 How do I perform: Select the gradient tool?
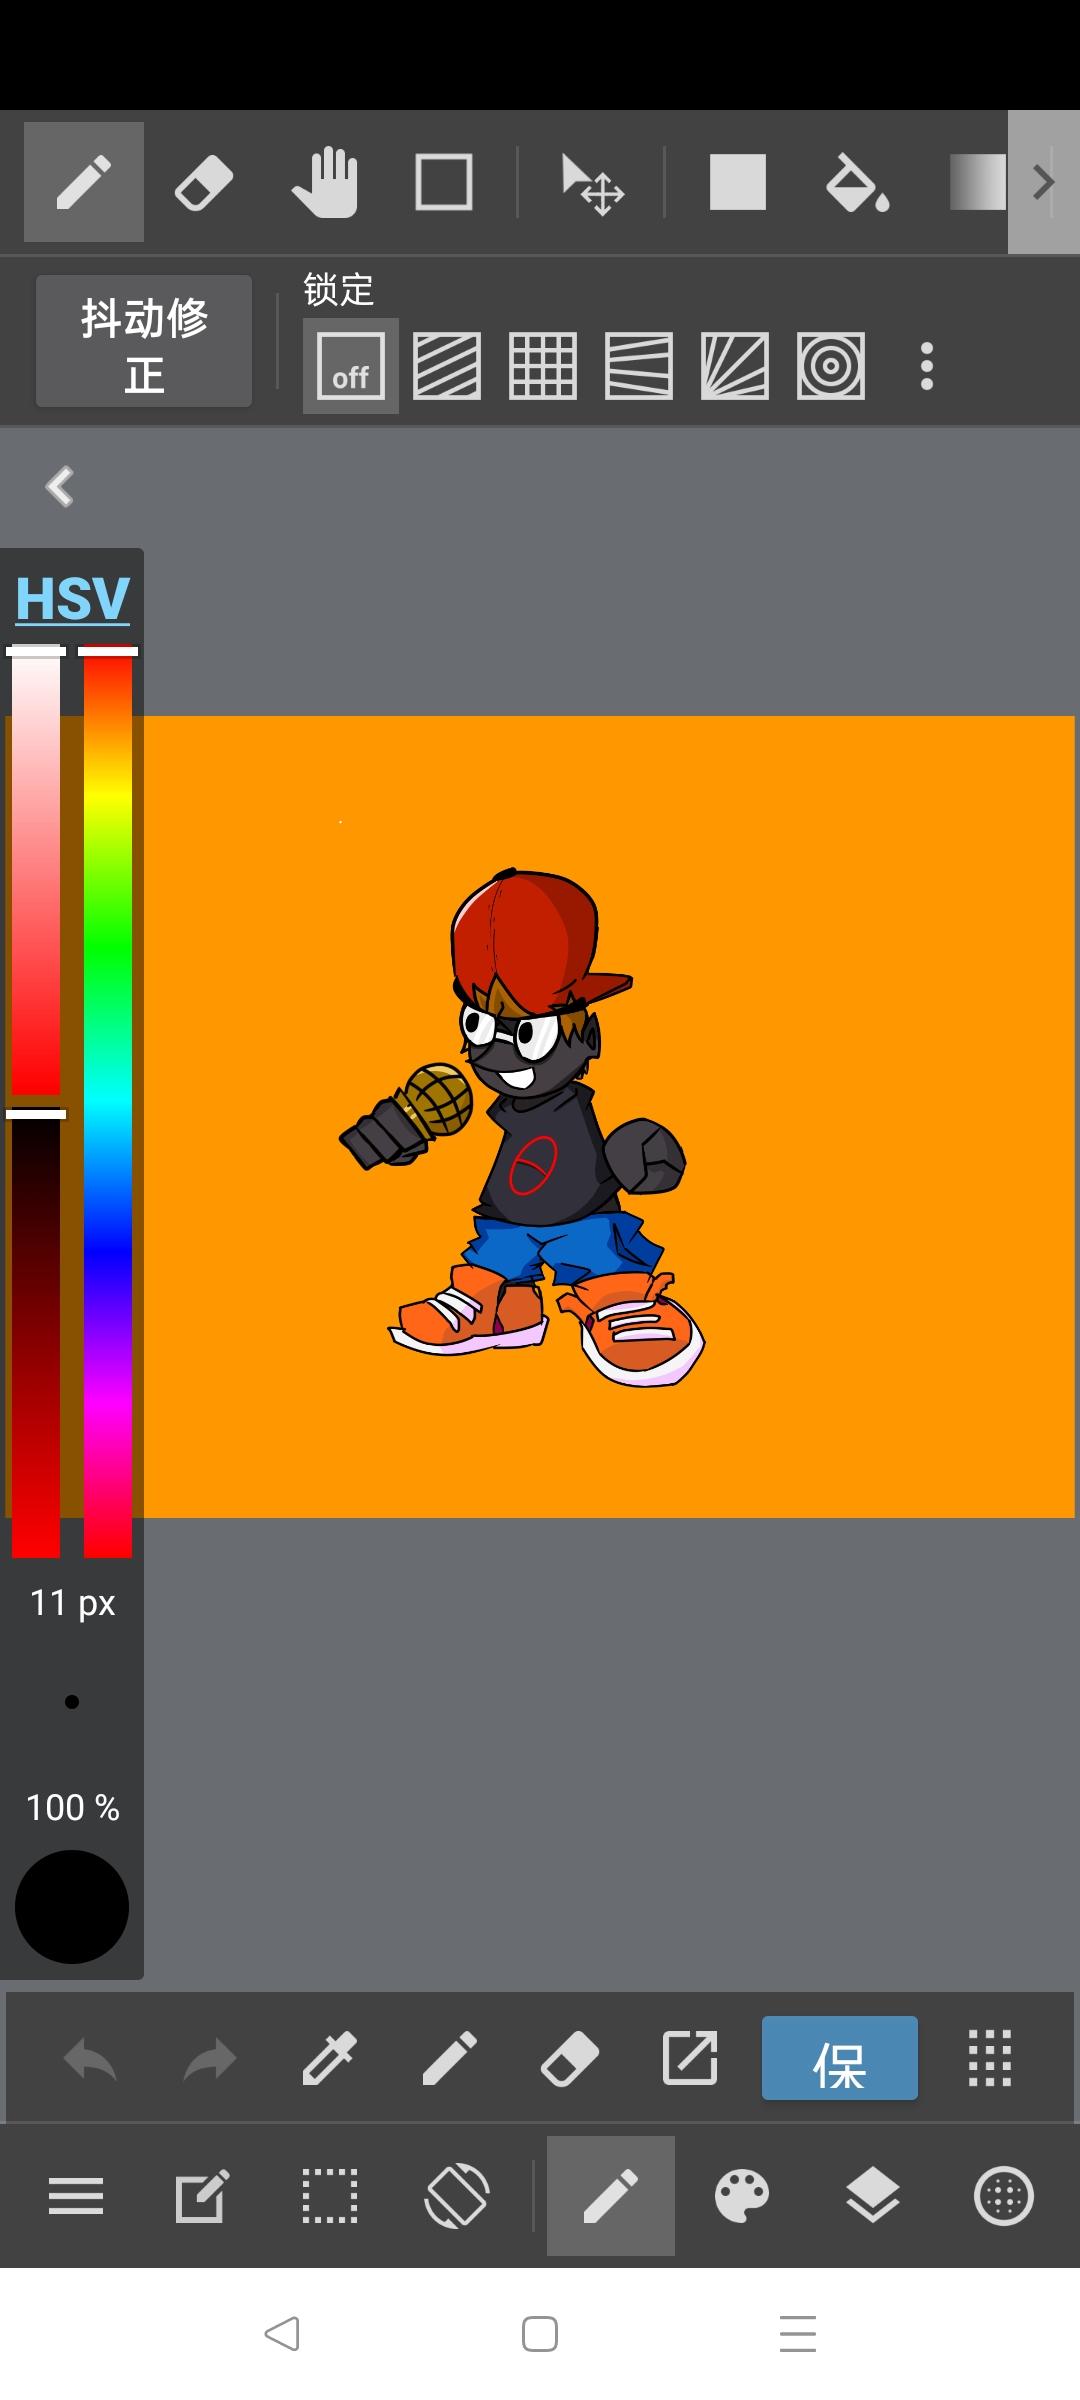[977, 182]
